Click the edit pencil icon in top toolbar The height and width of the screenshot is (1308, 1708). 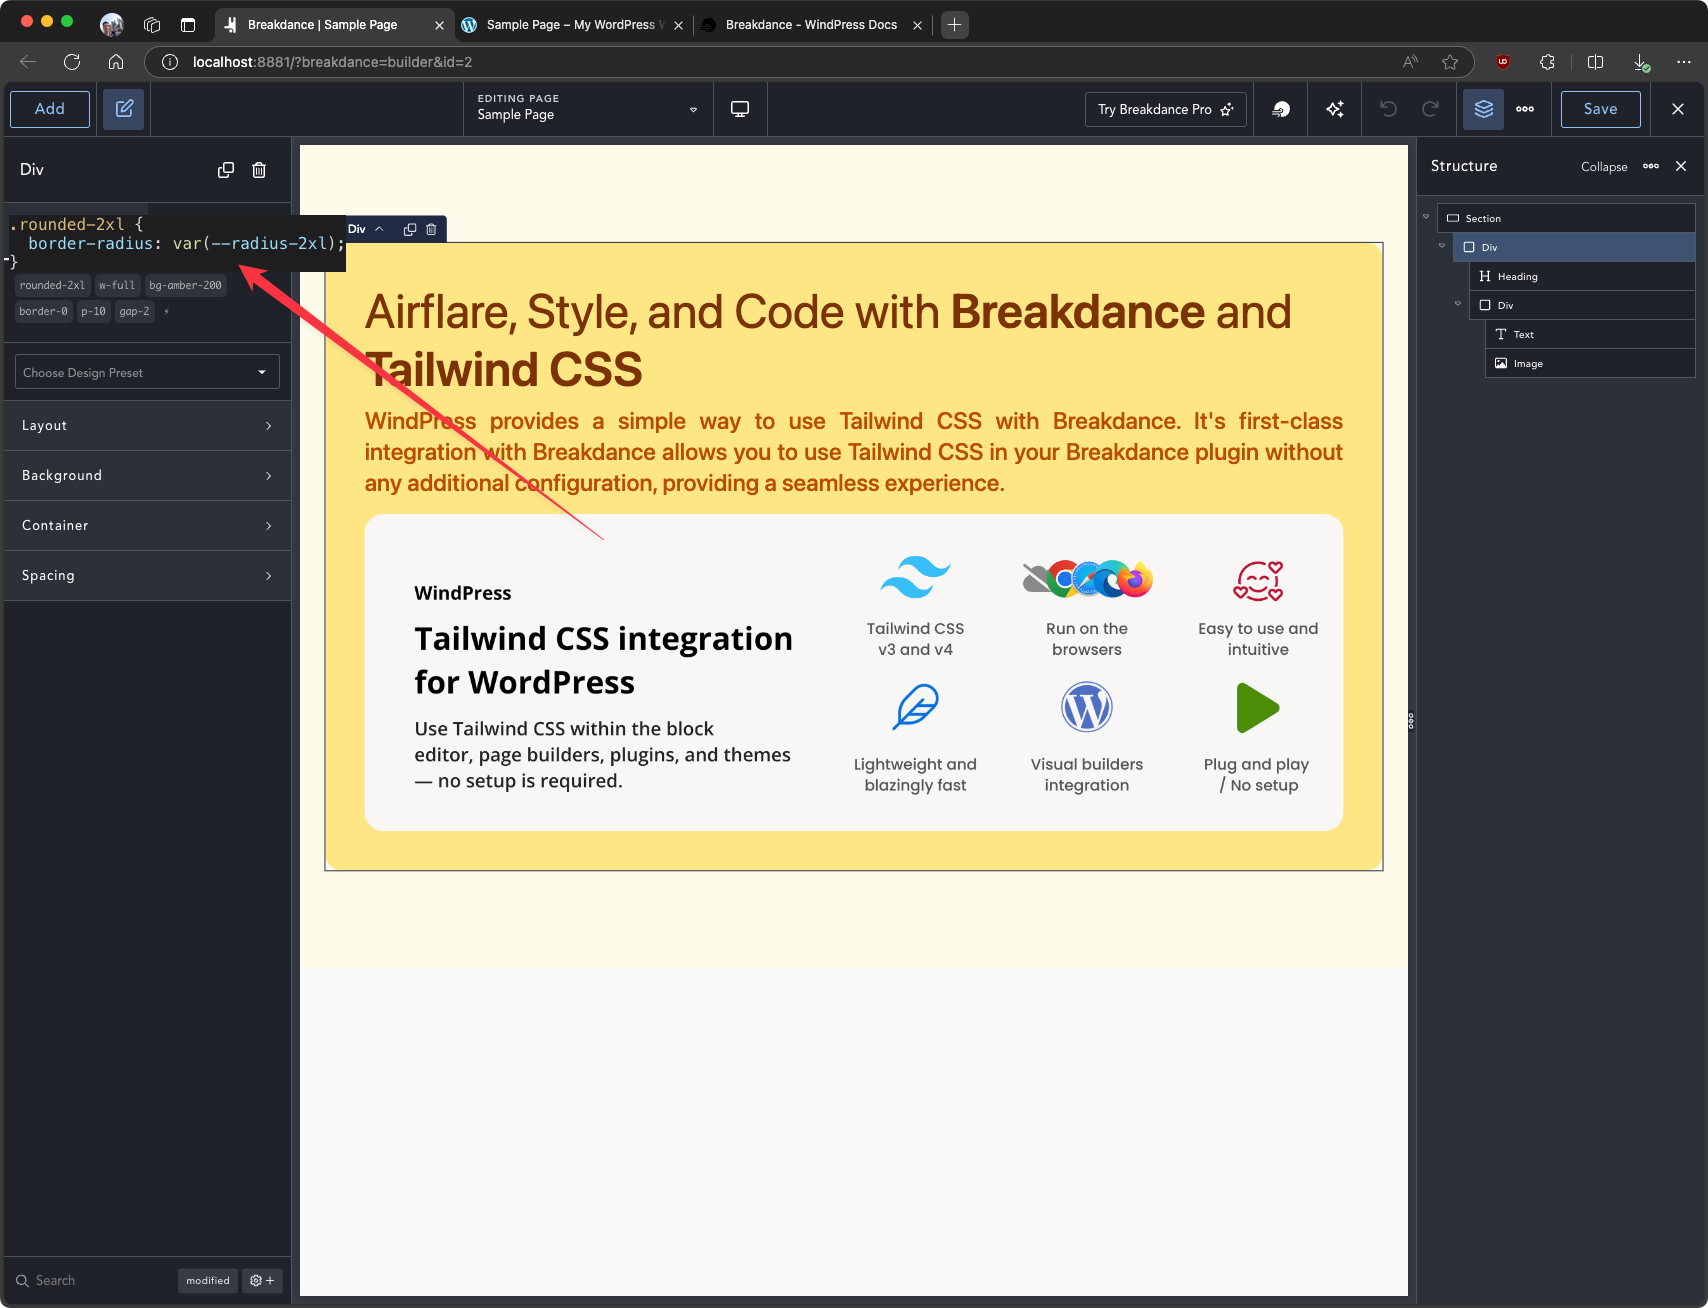click(124, 109)
